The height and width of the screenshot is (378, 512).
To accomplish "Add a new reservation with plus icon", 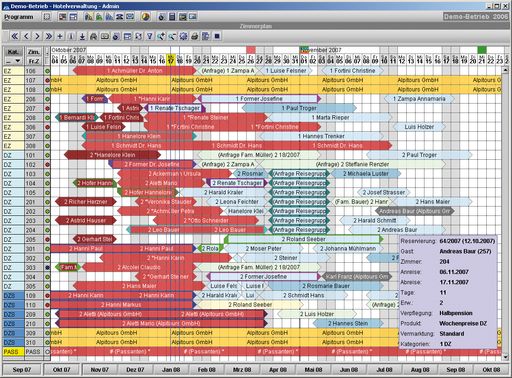I will (x=60, y=36).
